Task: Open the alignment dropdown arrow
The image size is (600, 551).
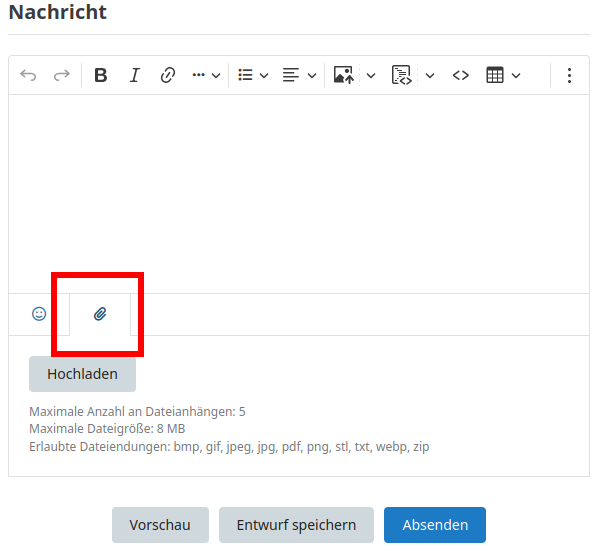Action: pos(311,75)
